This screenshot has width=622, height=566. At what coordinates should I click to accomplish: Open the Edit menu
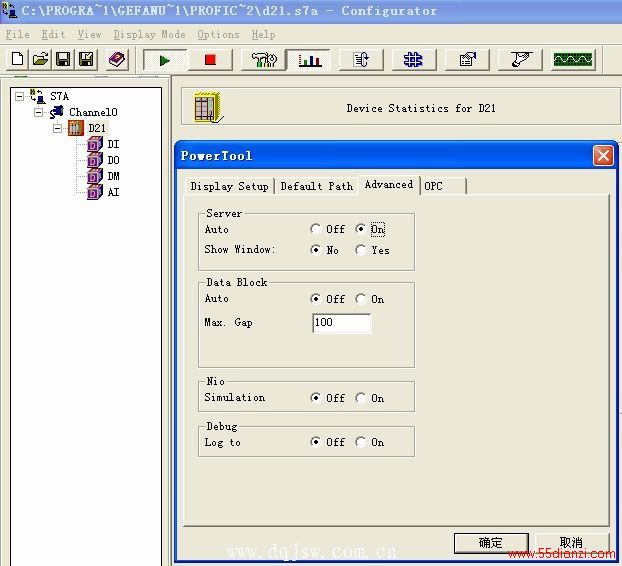tap(53, 35)
